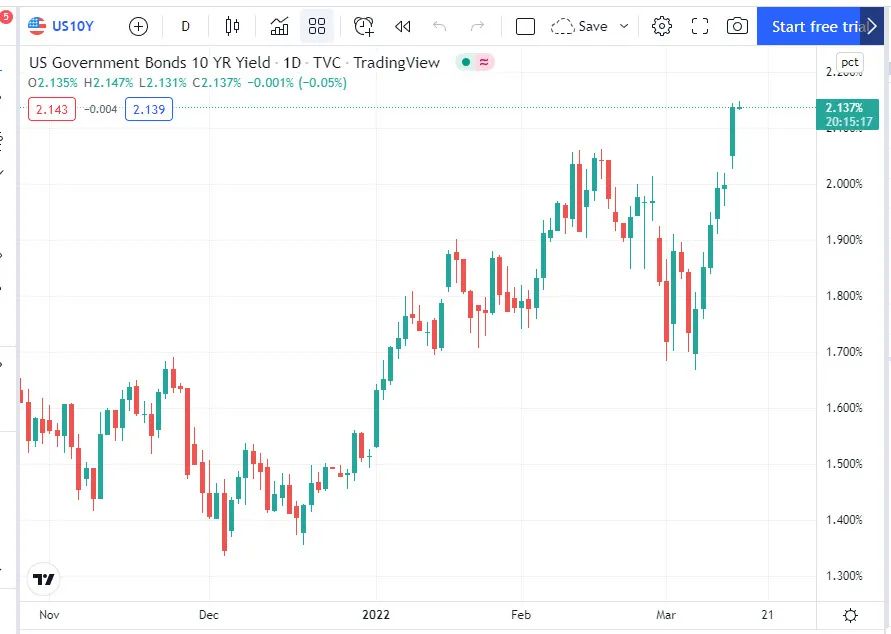Click the compare or add symbol plus icon
The width and height of the screenshot is (891, 634).
[138, 26]
